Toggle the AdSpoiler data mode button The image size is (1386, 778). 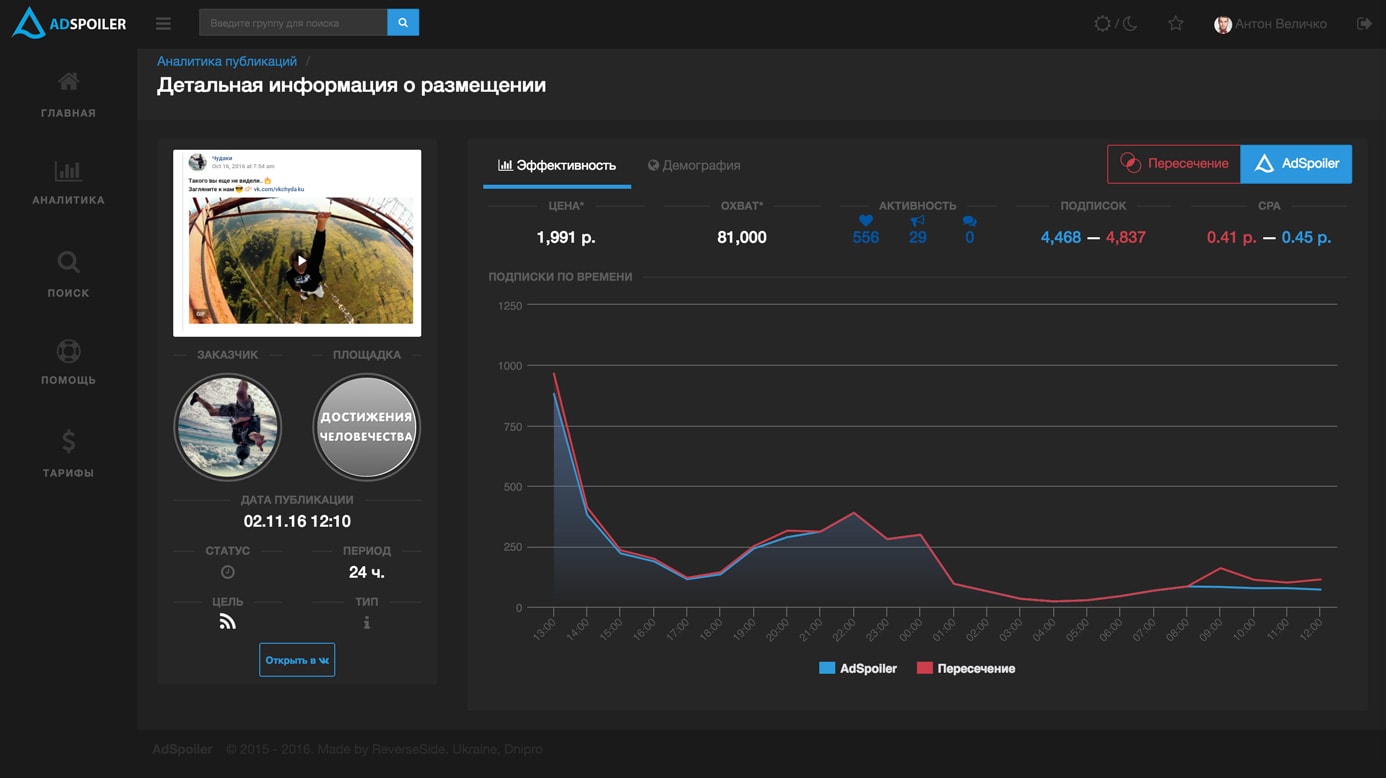pyautogui.click(x=1296, y=164)
